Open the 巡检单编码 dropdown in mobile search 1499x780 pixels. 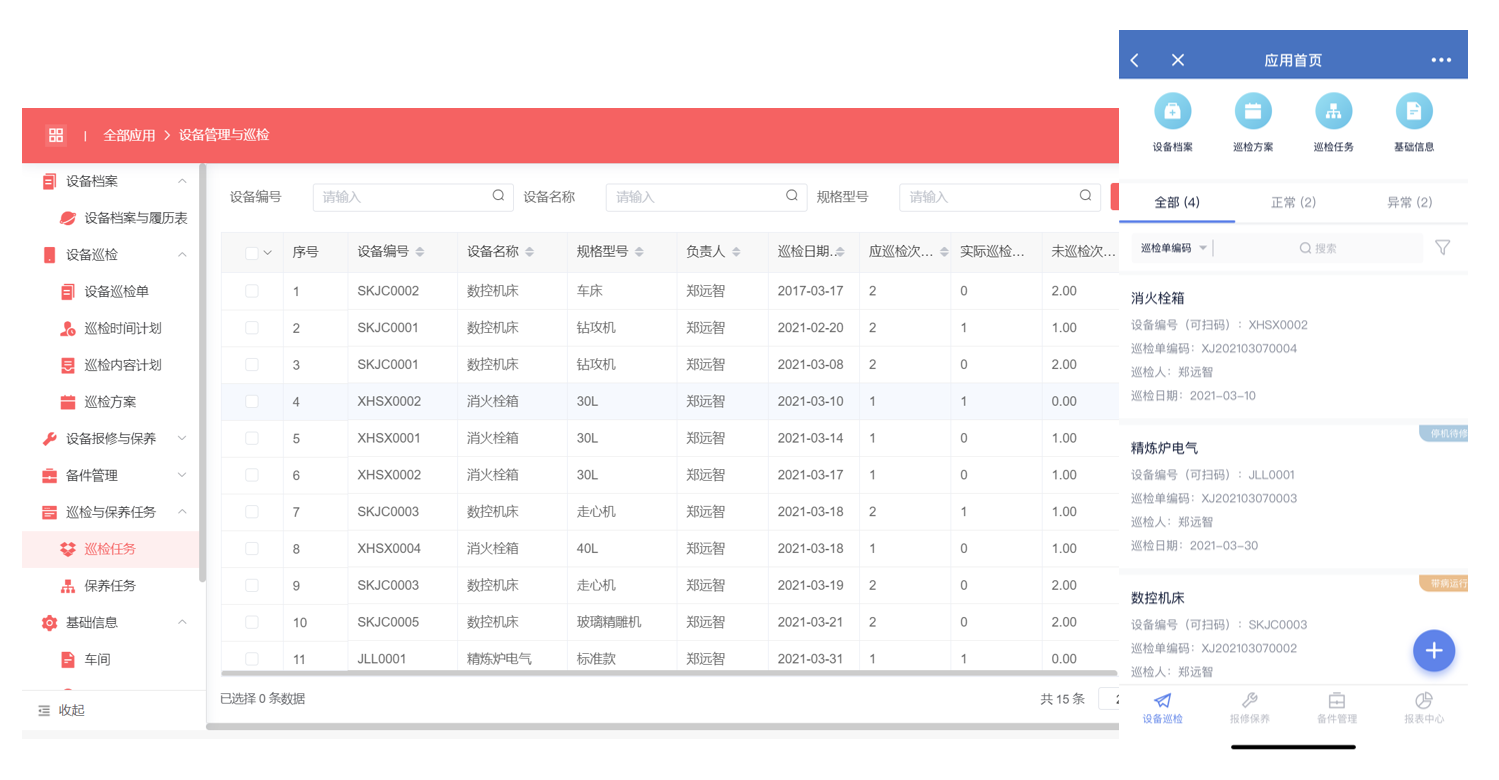coord(1173,248)
